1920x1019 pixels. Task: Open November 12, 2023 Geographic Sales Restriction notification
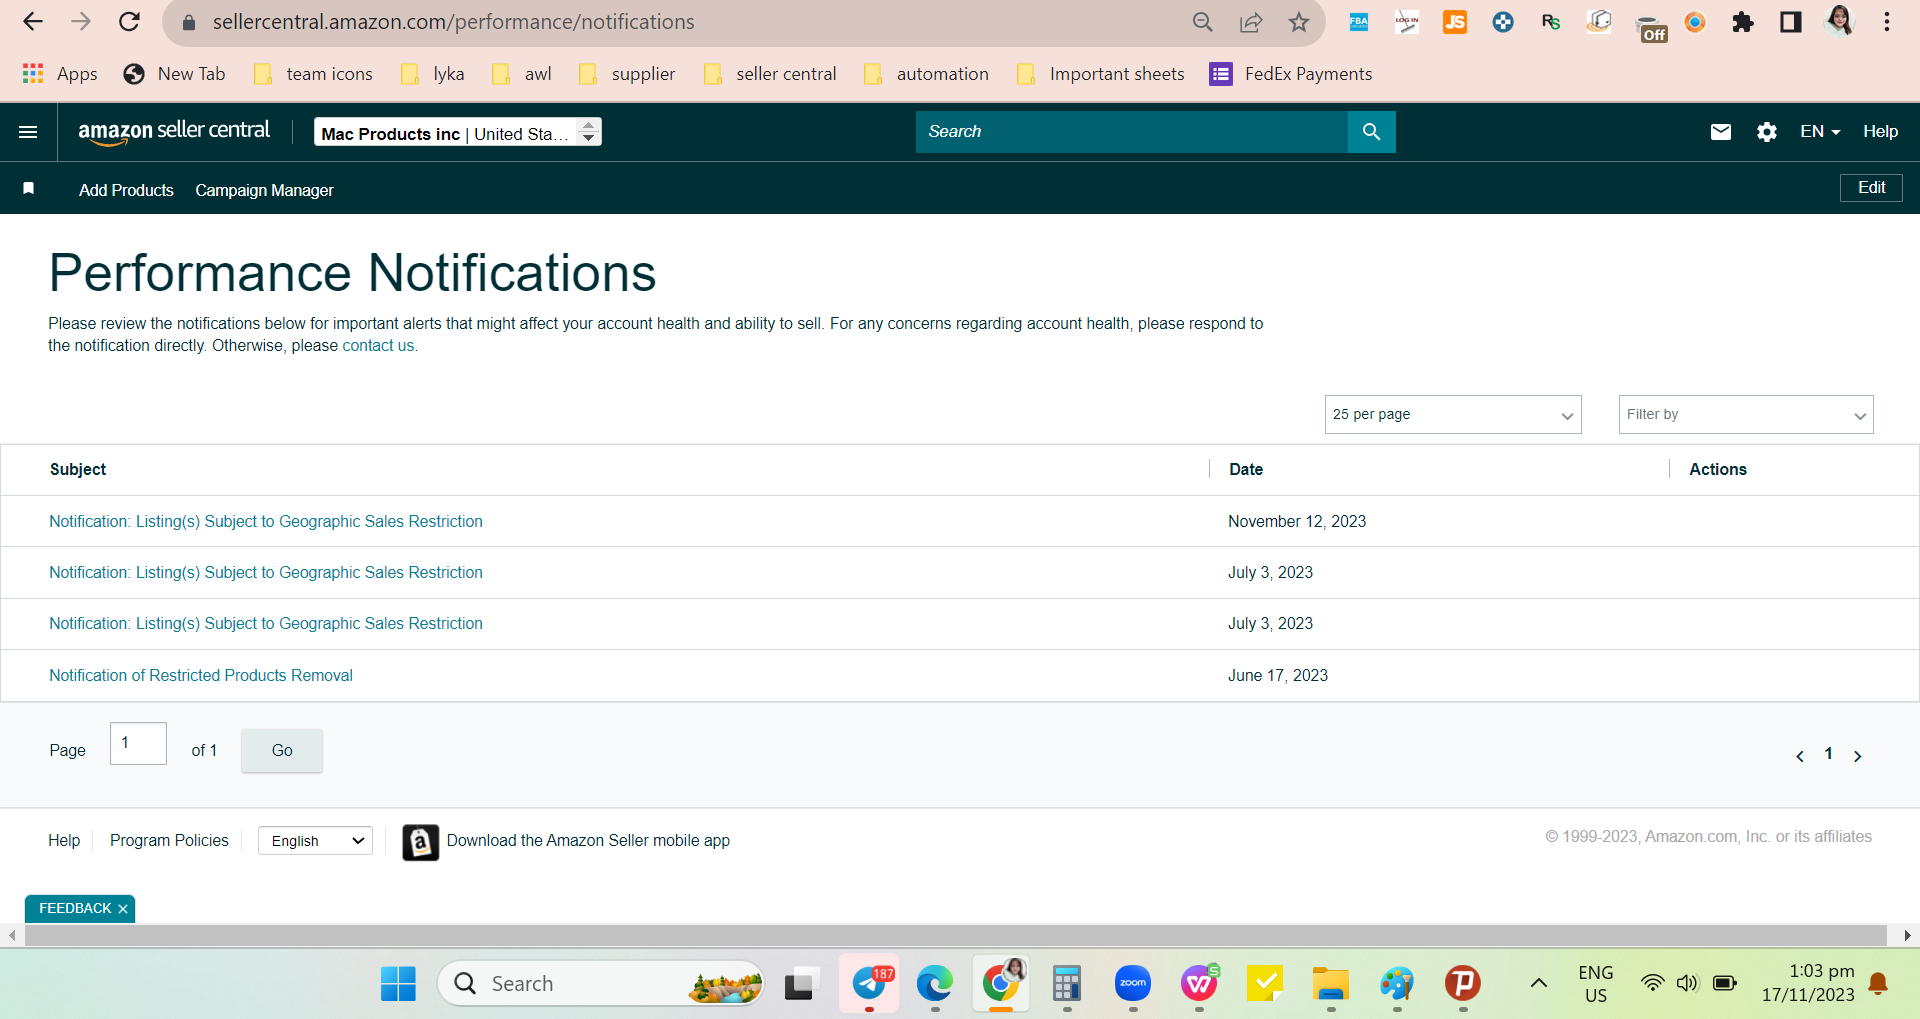click(266, 522)
